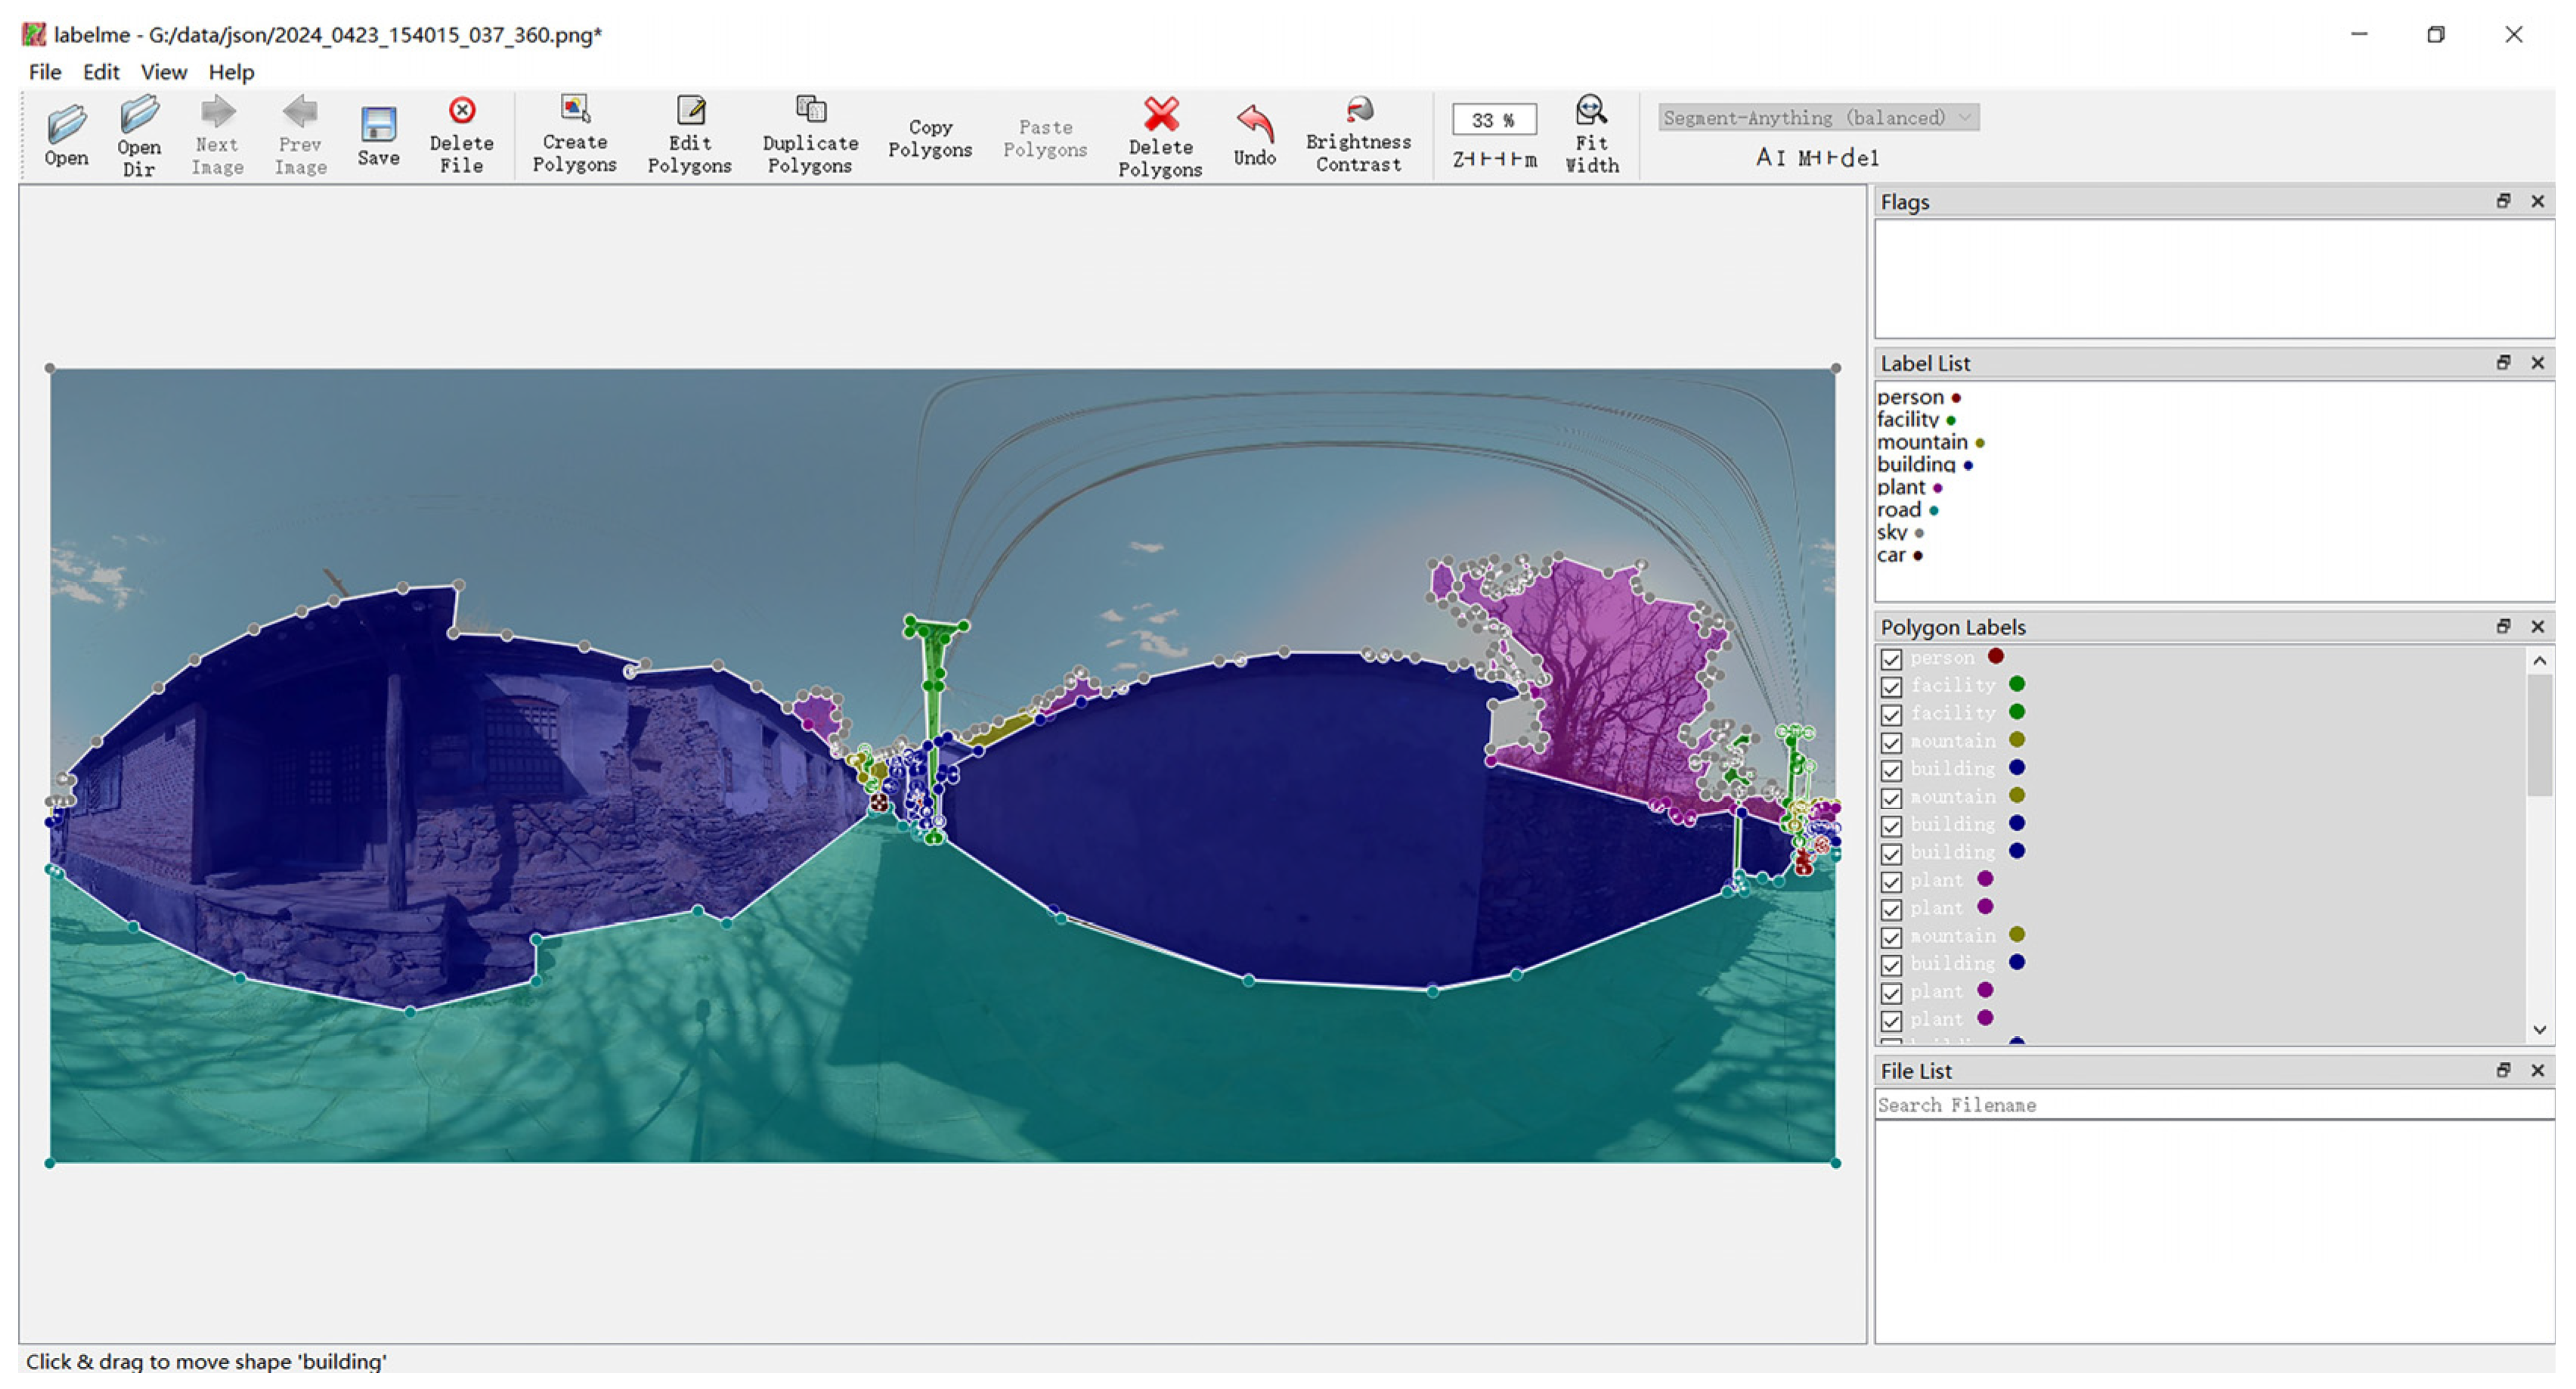Click the Open file icon

point(66,125)
